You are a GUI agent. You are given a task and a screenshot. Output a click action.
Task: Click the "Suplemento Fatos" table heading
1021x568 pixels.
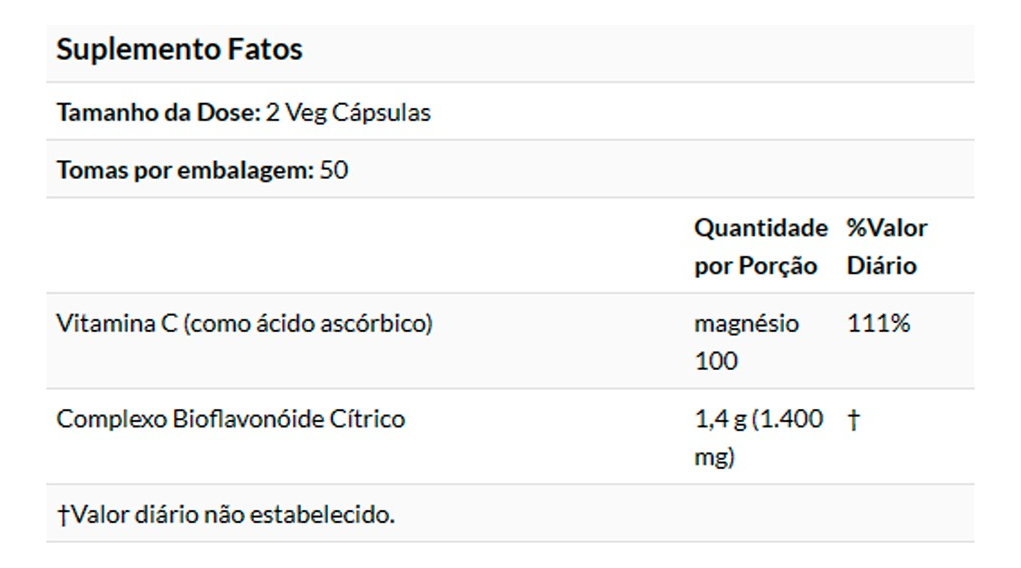[x=179, y=50]
